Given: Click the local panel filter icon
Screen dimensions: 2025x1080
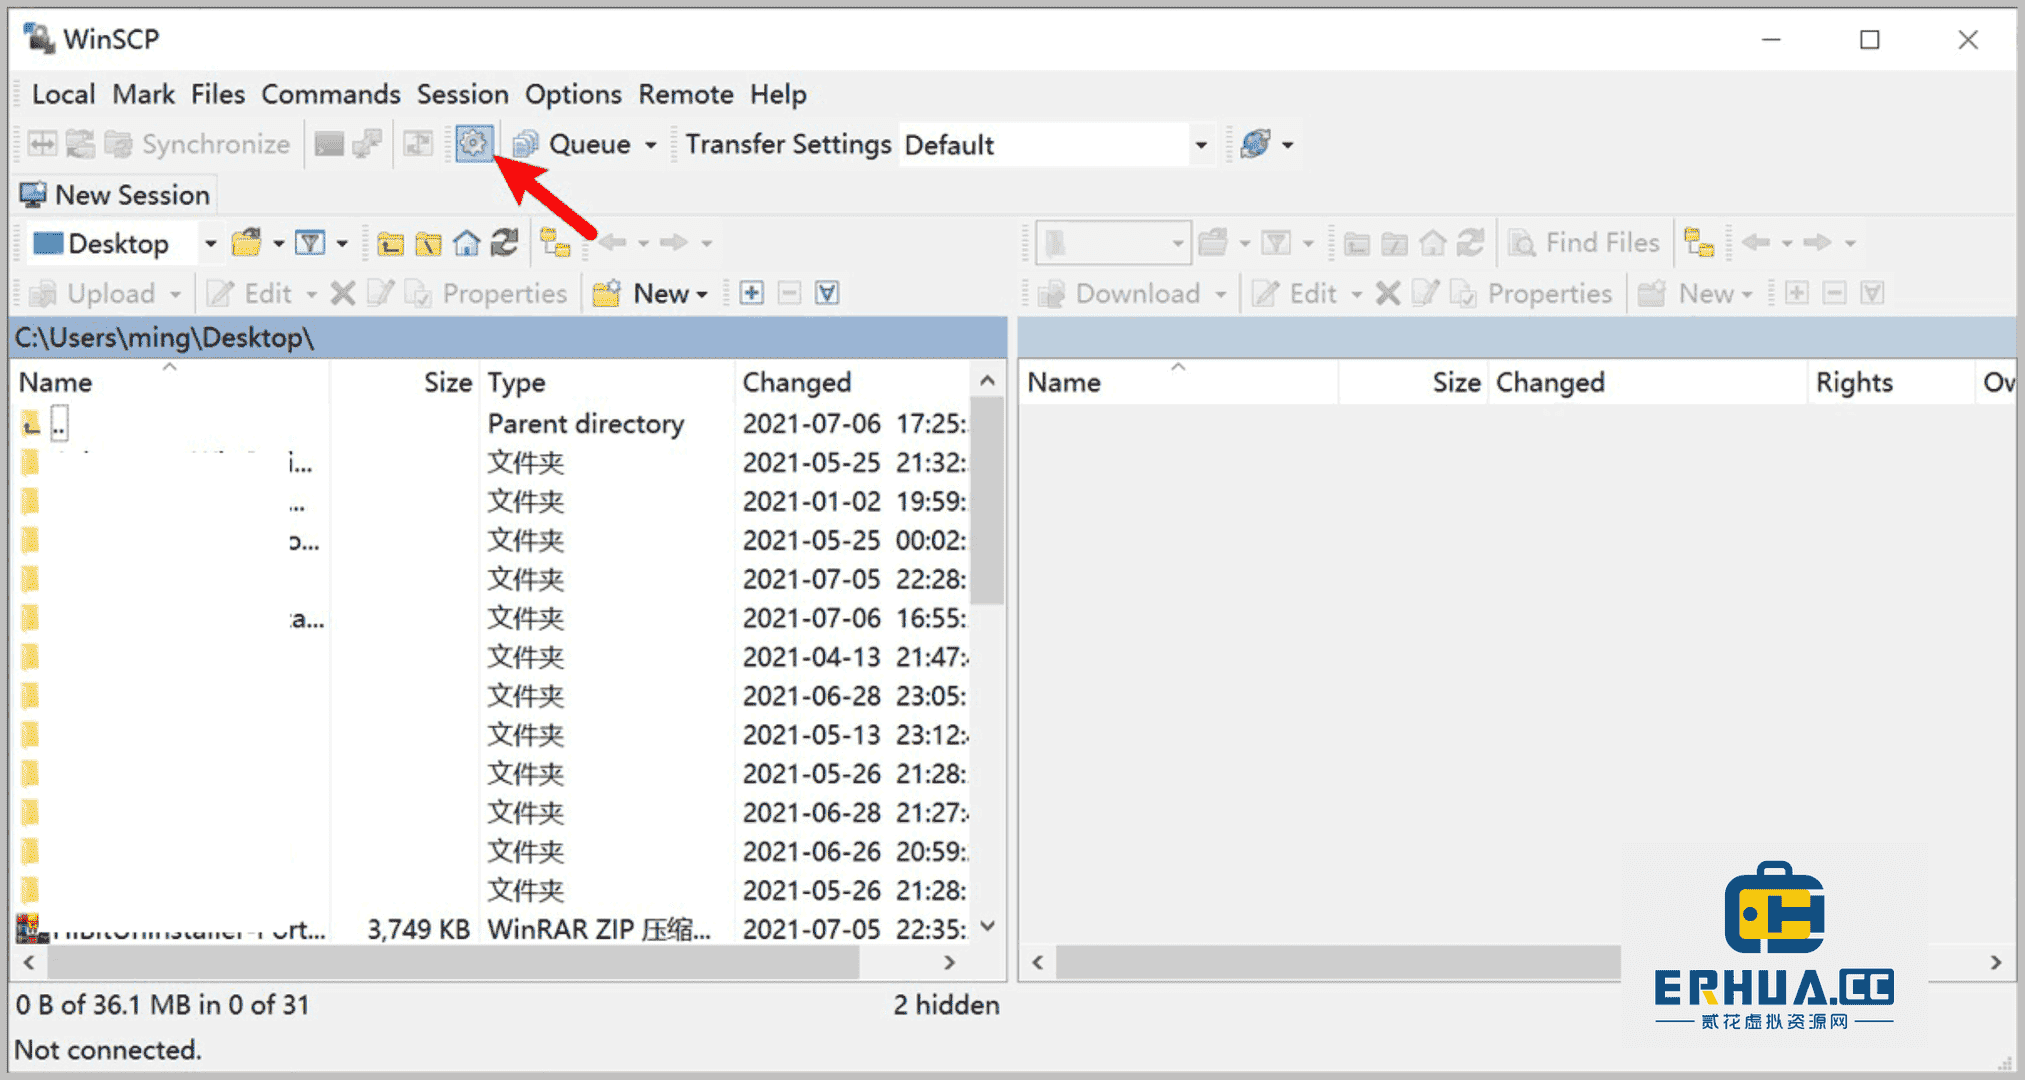Looking at the screenshot, I should coord(310,243).
